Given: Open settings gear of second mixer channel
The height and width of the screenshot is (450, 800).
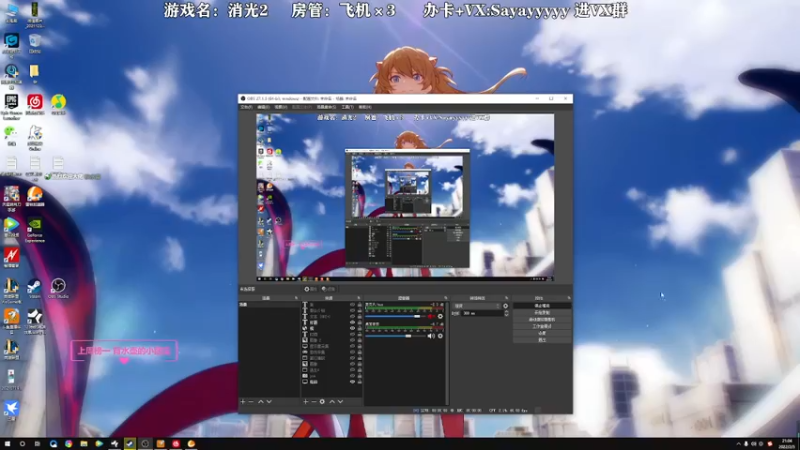Looking at the screenshot, I should 440,336.
